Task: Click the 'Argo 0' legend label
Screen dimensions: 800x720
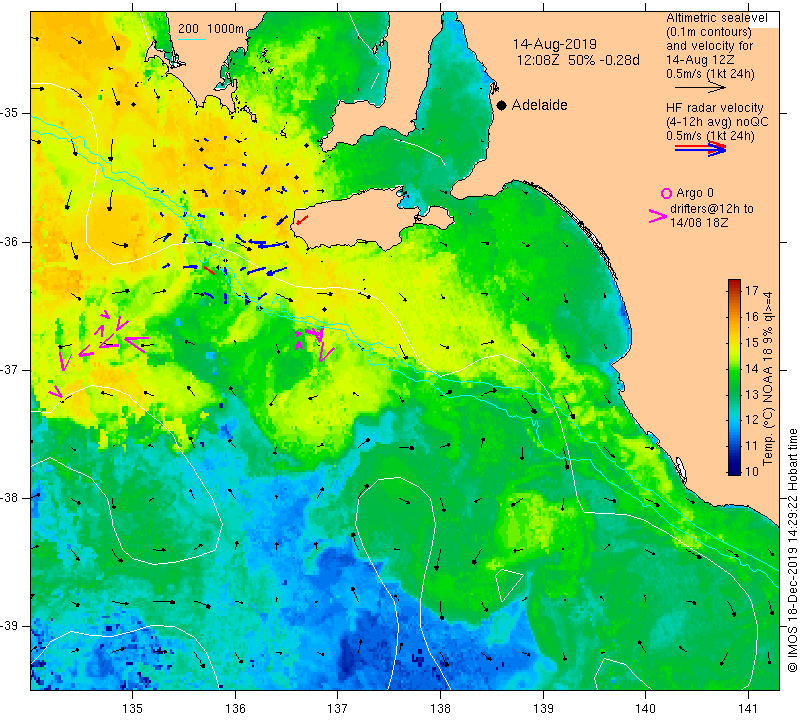Action: click(x=694, y=193)
